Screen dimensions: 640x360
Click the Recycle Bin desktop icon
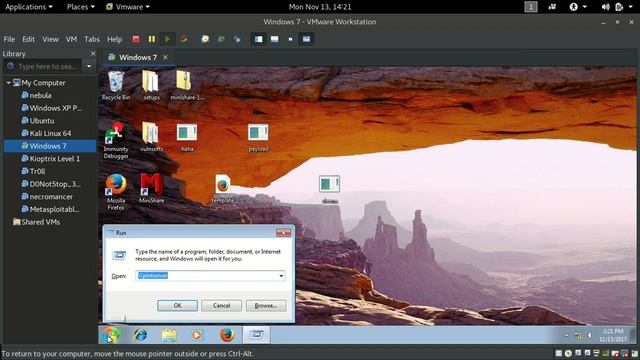[116, 85]
